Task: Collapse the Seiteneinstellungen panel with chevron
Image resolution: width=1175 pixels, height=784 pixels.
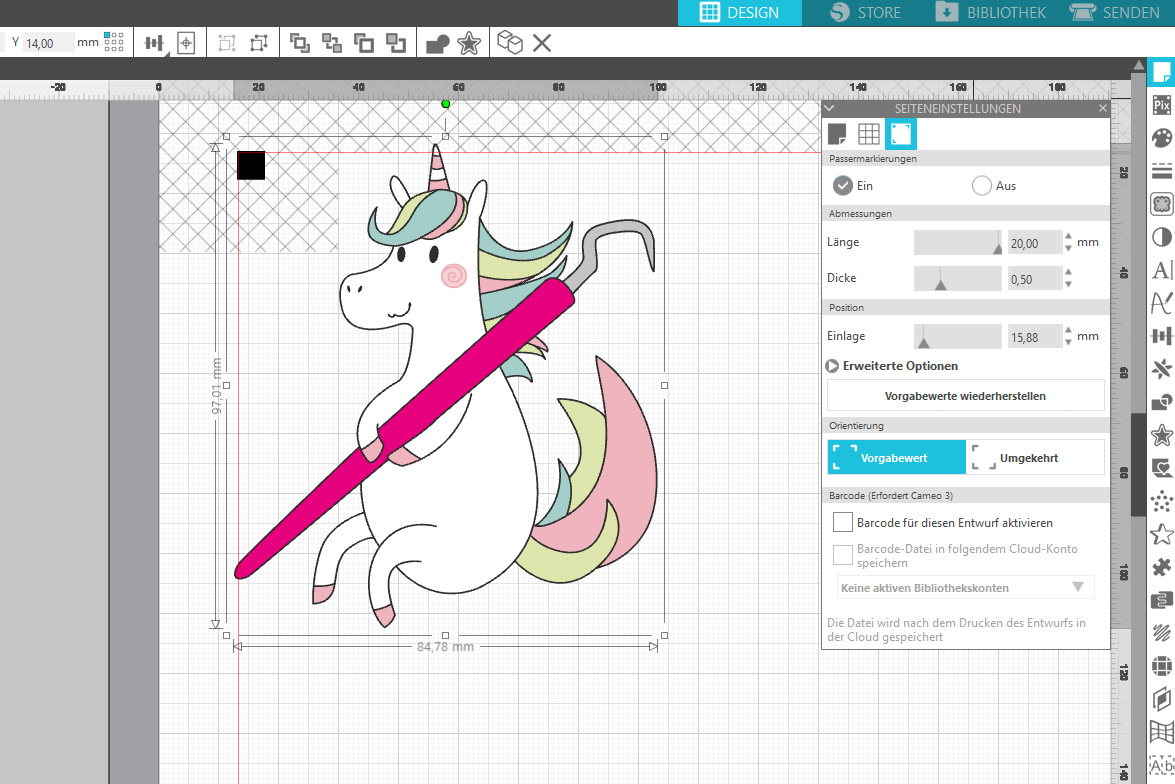Action: pyautogui.click(x=829, y=108)
